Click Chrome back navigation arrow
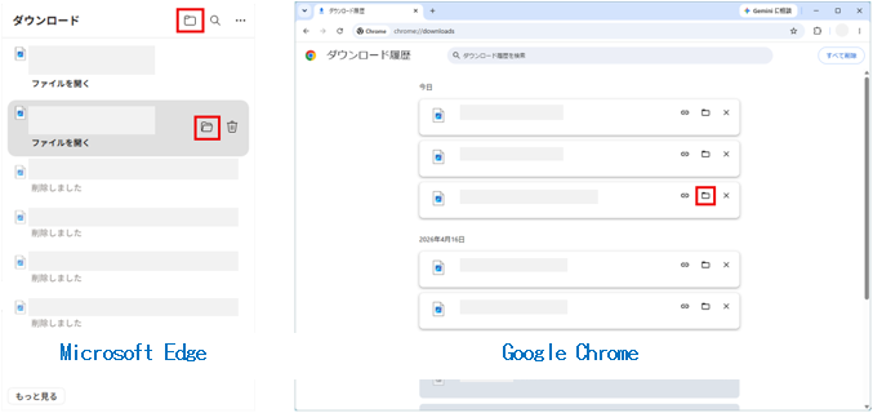 [306, 31]
